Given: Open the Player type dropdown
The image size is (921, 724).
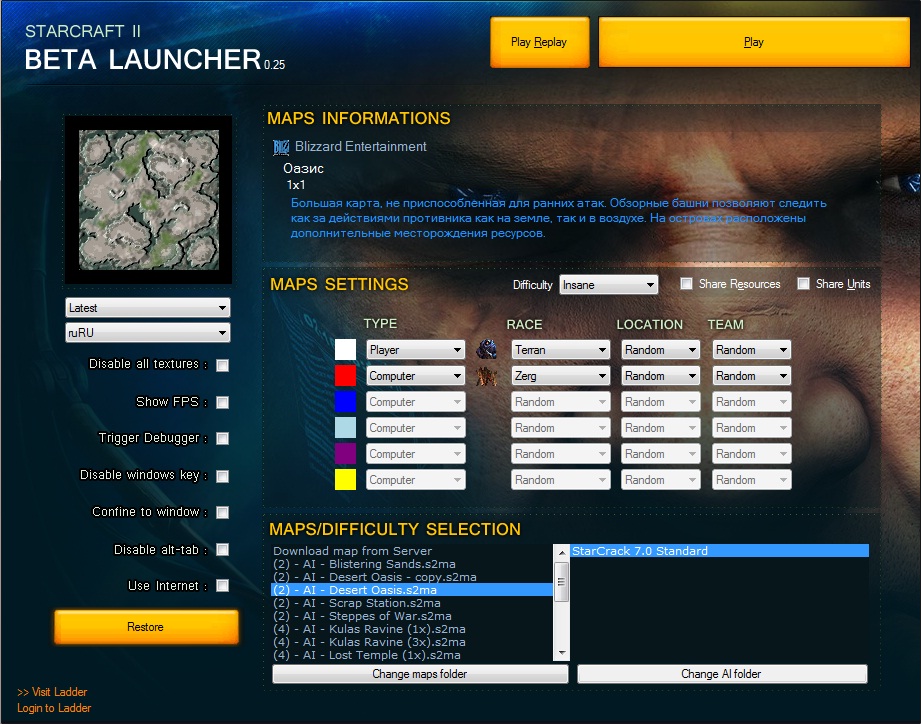Looking at the screenshot, I should coord(415,350).
